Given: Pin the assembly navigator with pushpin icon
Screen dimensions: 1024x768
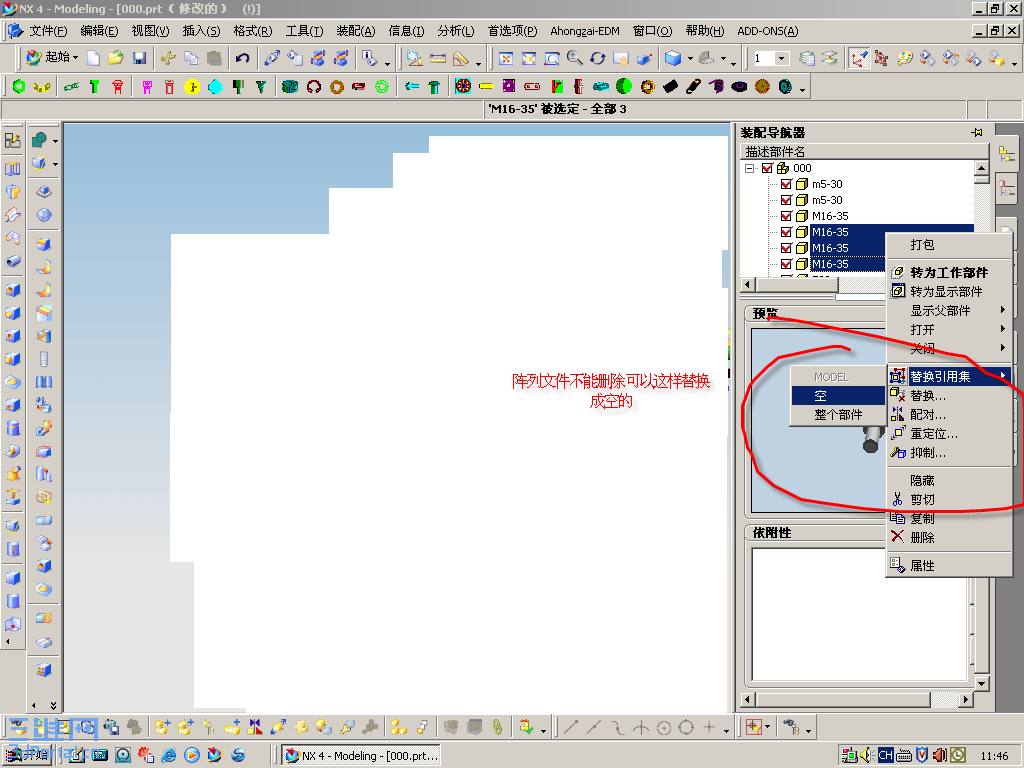Looking at the screenshot, I should point(977,133).
